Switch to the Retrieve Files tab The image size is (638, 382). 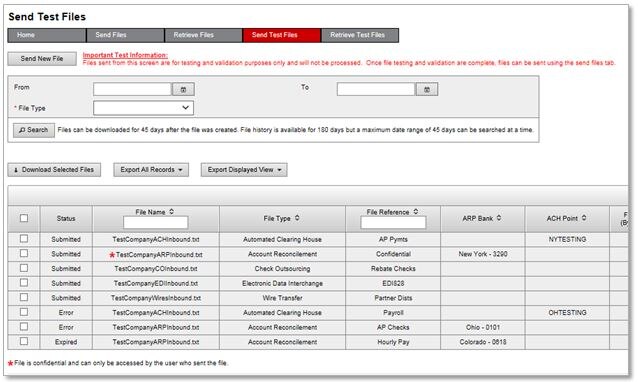coord(203,35)
